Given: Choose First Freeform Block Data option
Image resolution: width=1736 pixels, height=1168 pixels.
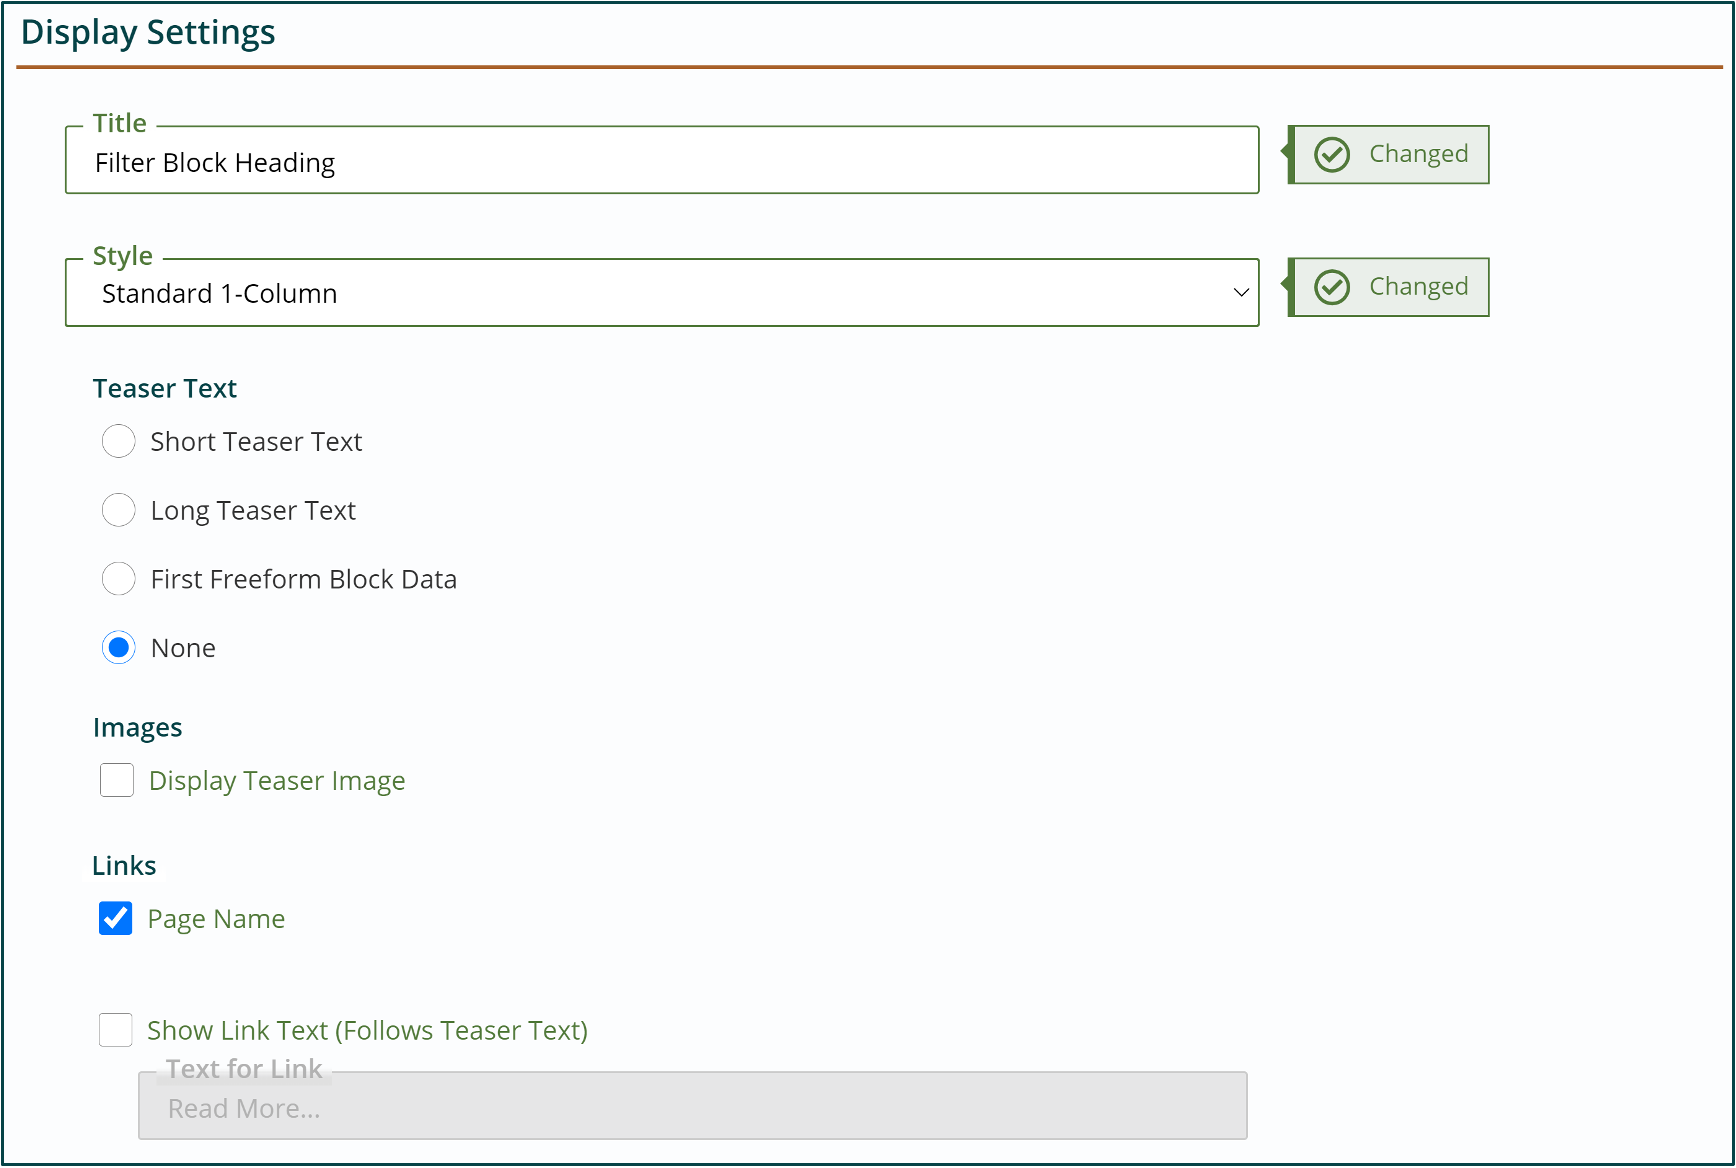Looking at the screenshot, I should pos(119,579).
